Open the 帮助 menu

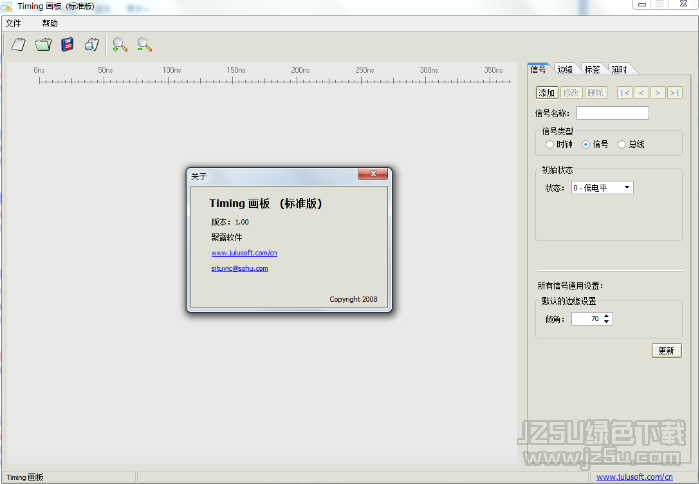click(x=50, y=23)
